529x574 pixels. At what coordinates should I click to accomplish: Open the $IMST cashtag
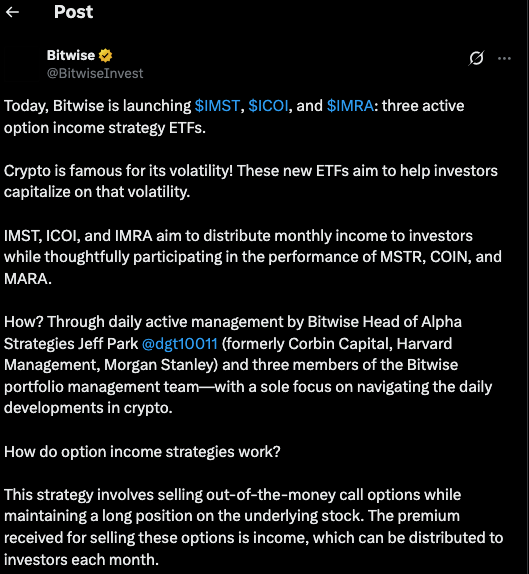tap(217, 106)
